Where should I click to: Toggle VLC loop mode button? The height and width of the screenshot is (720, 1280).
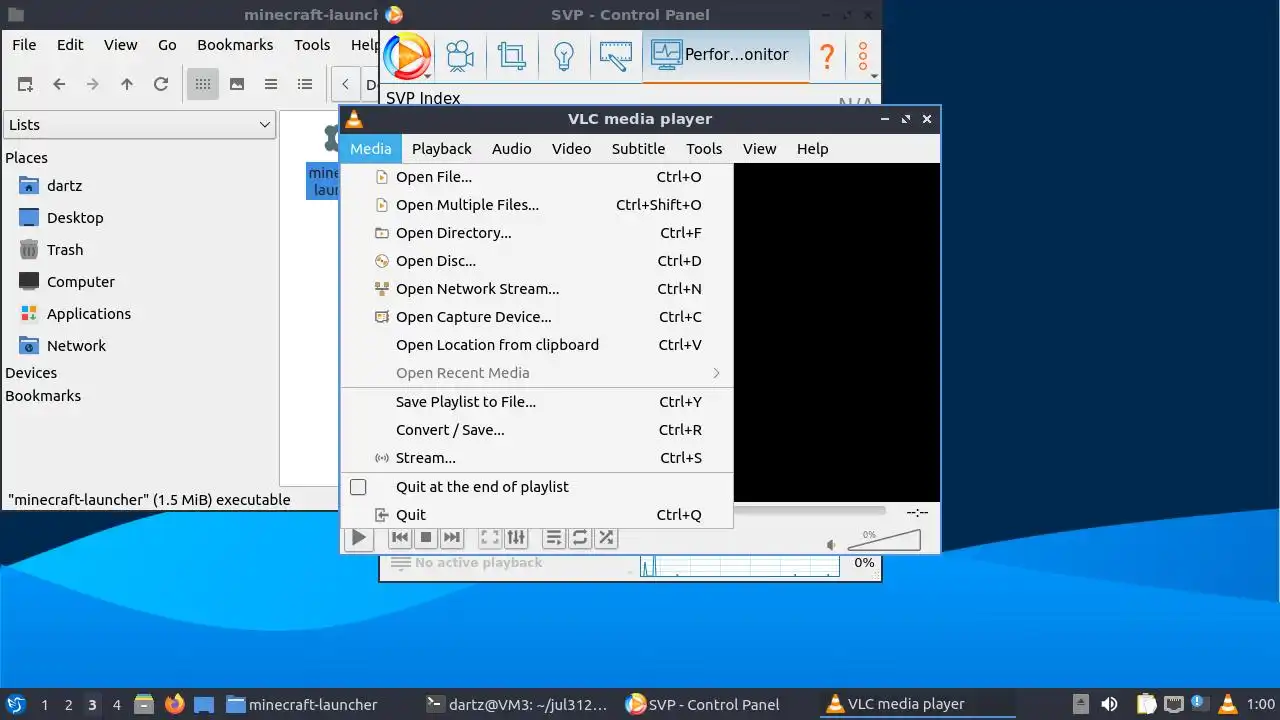click(x=580, y=538)
